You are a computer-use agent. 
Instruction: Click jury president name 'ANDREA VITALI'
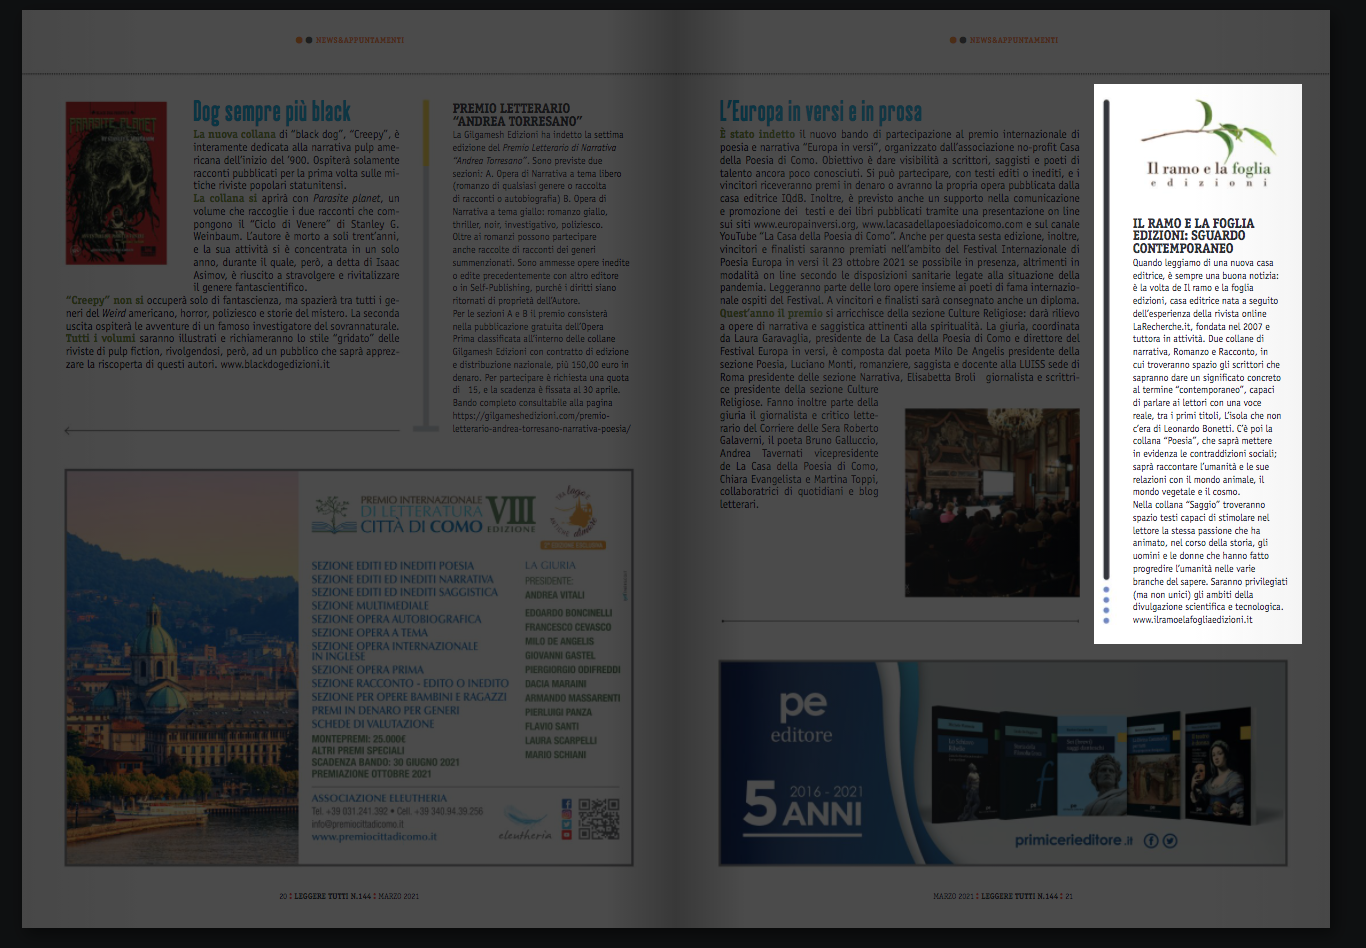554,595
